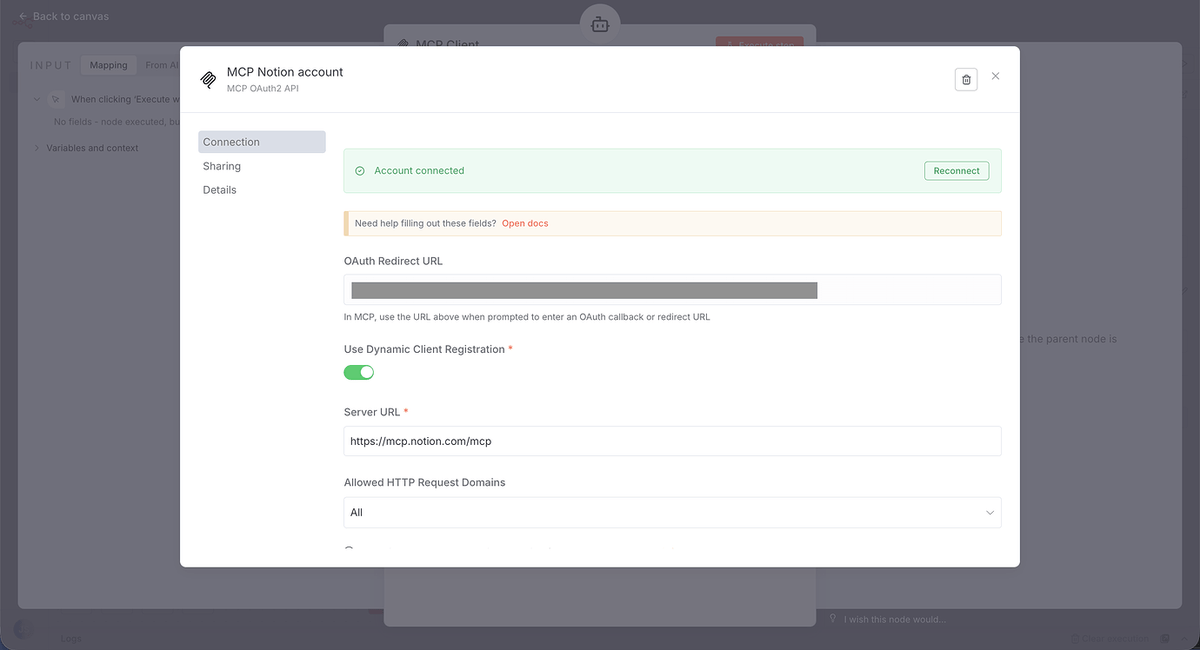Click the Reconnect button

[x=956, y=171]
